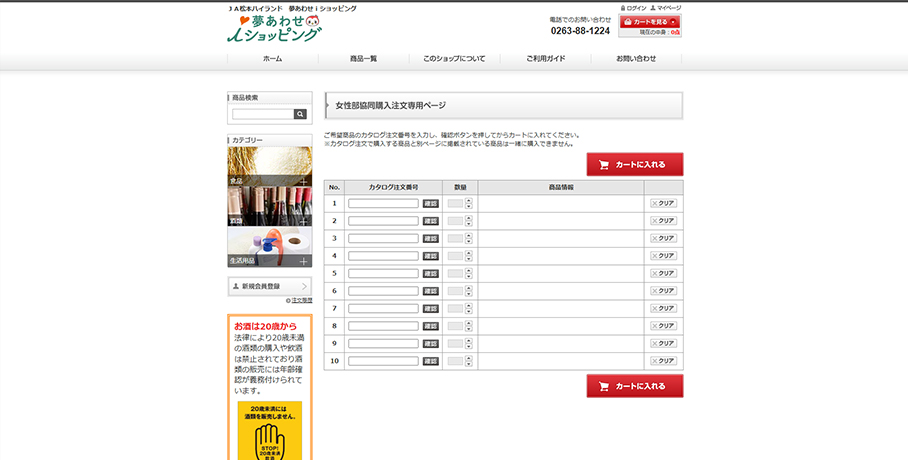Click the ×クリア button in row 6
This screenshot has height=460, width=908.
click(663, 291)
